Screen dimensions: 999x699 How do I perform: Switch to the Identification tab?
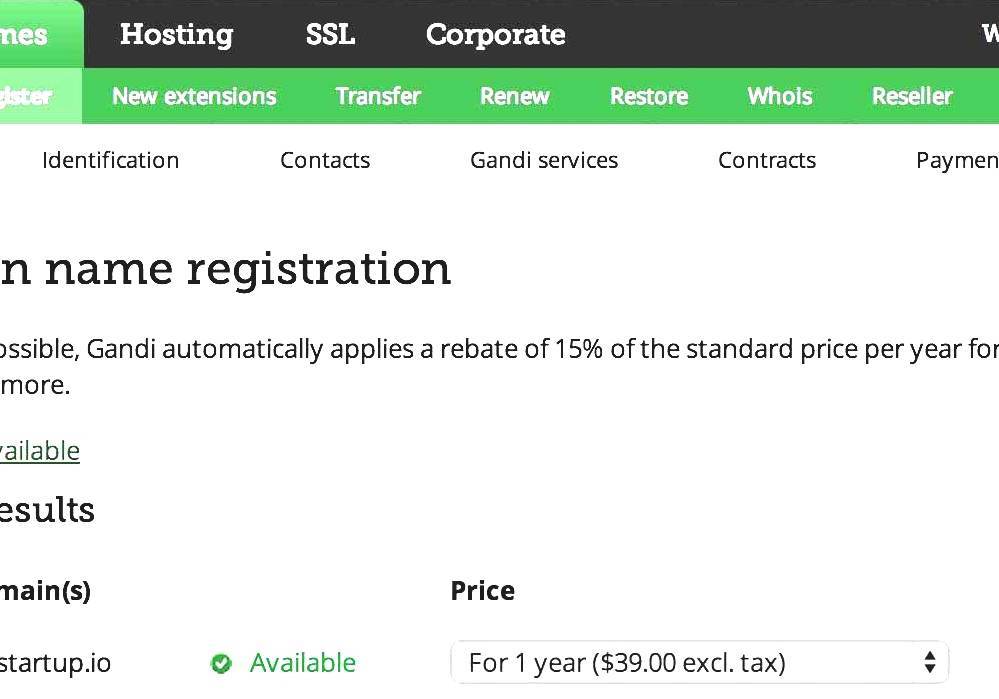pos(110,160)
